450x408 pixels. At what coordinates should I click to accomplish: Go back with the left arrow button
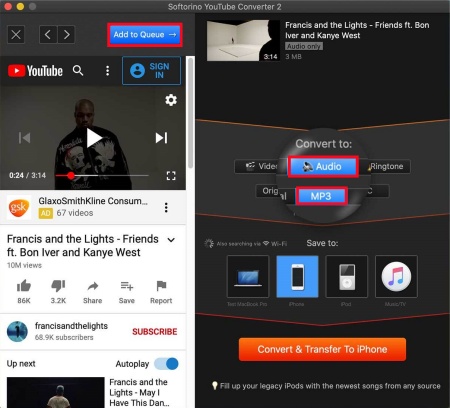pyautogui.click(x=48, y=34)
